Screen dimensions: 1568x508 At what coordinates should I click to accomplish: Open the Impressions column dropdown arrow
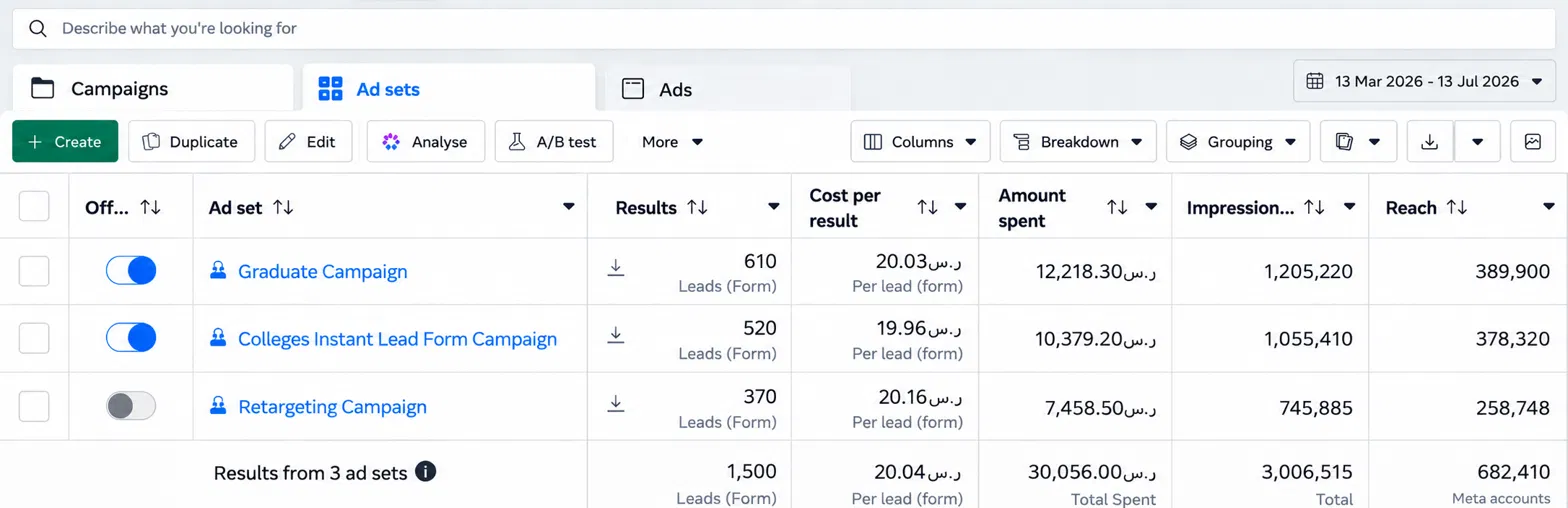[x=1350, y=207]
